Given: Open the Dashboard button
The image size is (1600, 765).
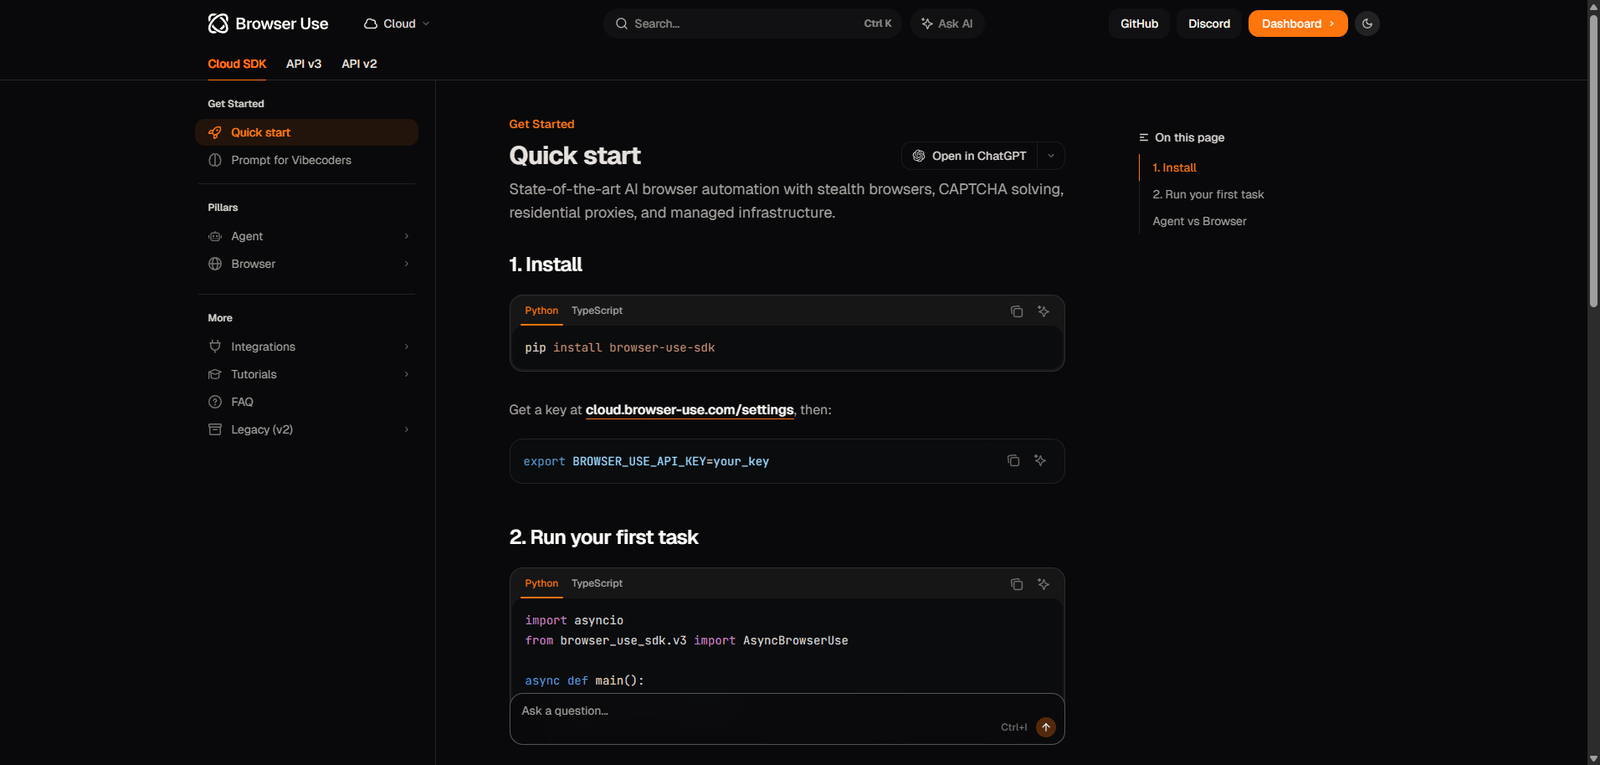Looking at the screenshot, I should point(1297,24).
